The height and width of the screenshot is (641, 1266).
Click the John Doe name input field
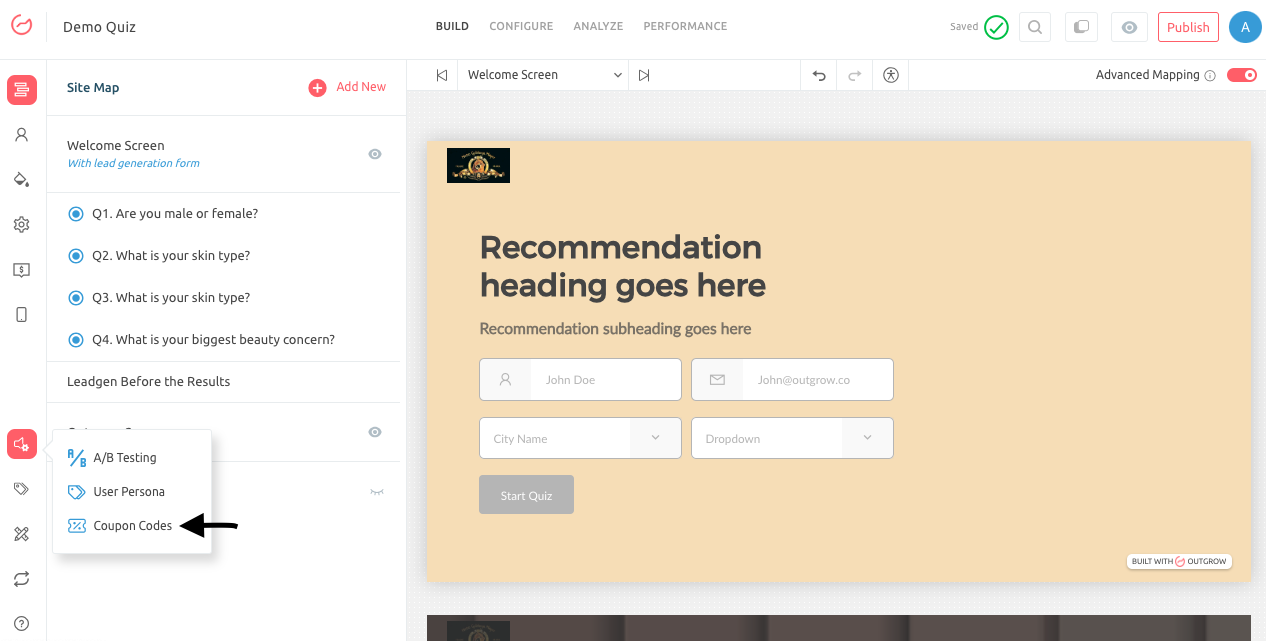coord(604,380)
